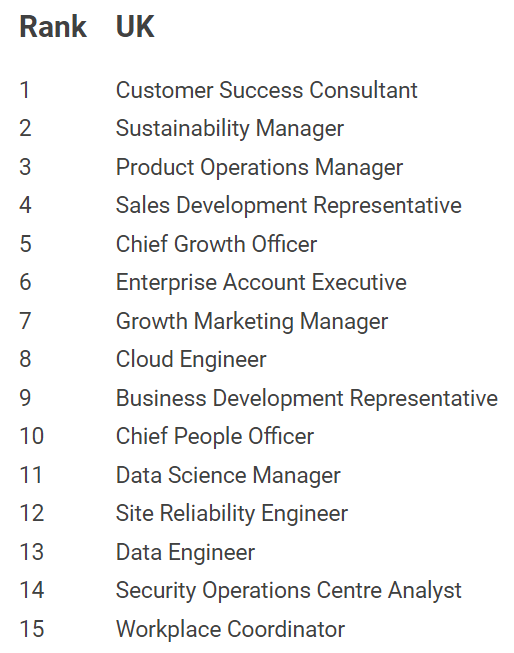This screenshot has height=653, width=514.
Task: Click rank number 10
Action: [x=32, y=436]
